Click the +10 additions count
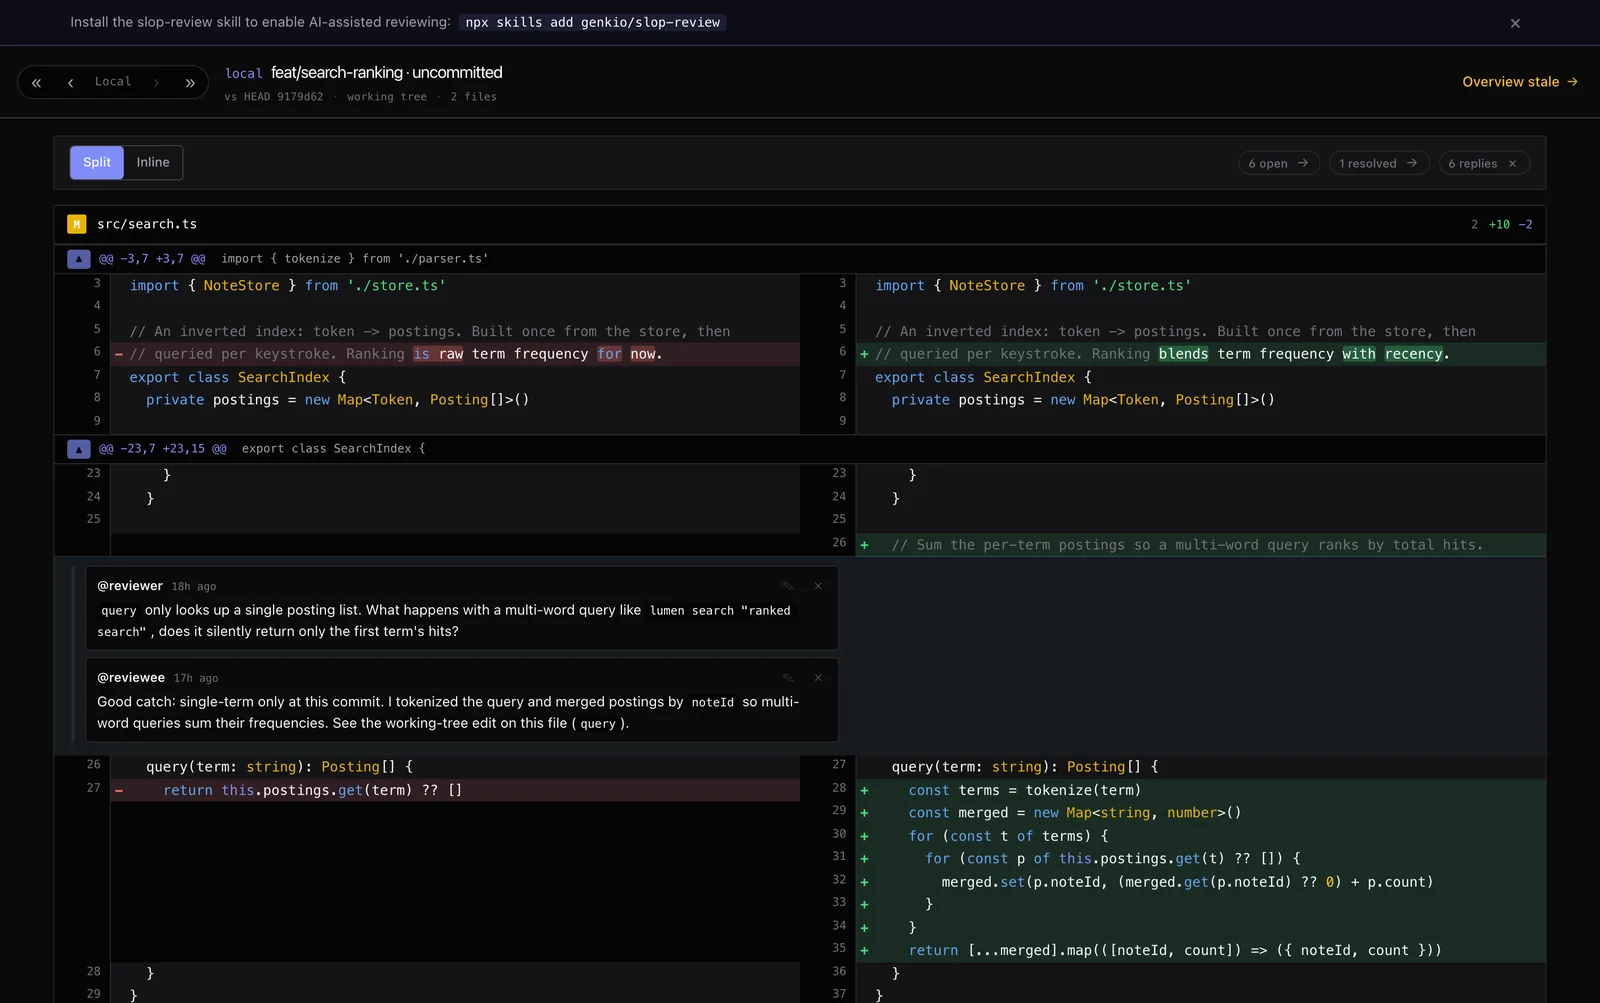 click(1499, 224)
